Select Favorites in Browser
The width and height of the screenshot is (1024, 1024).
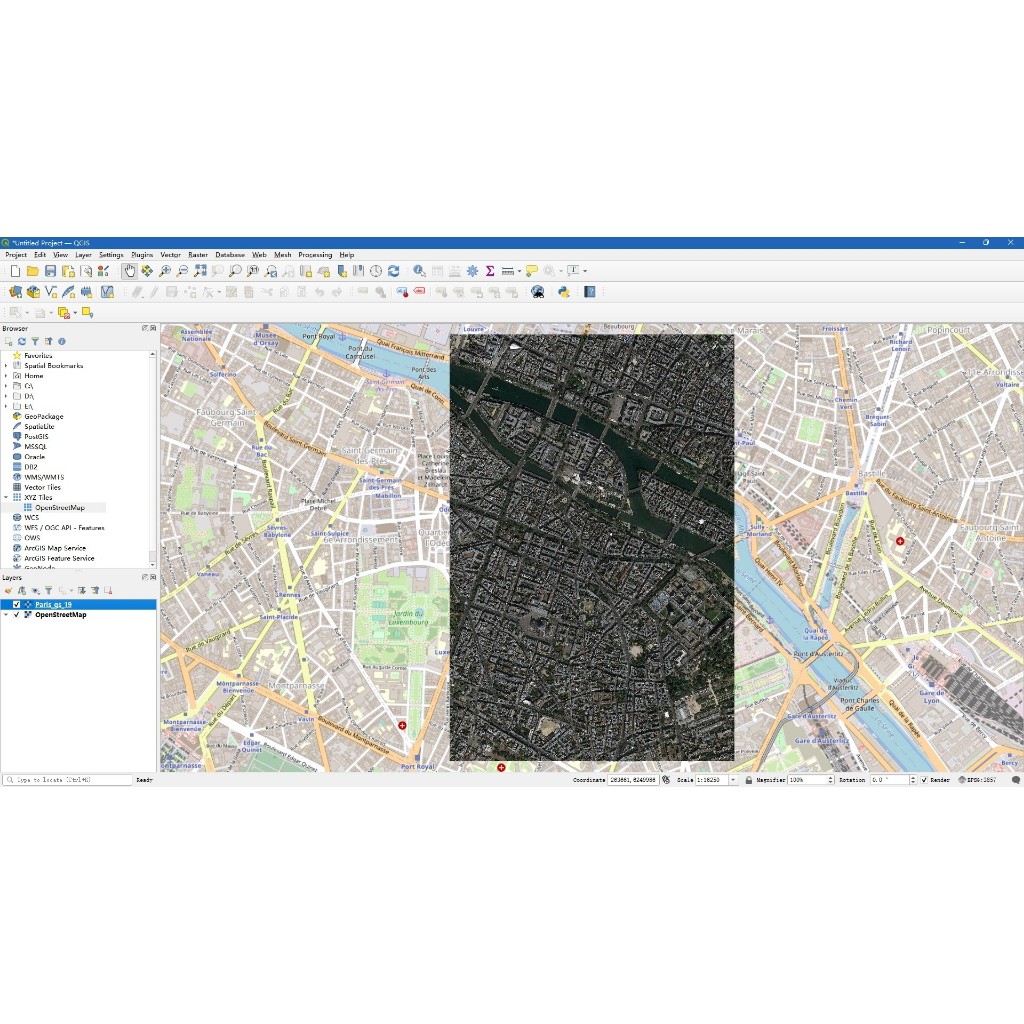38,355
